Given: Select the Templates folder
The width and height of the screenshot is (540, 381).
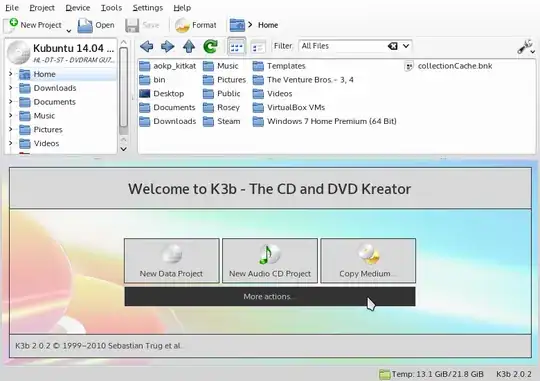Looking at the screenshot, I should click(279, 66).
